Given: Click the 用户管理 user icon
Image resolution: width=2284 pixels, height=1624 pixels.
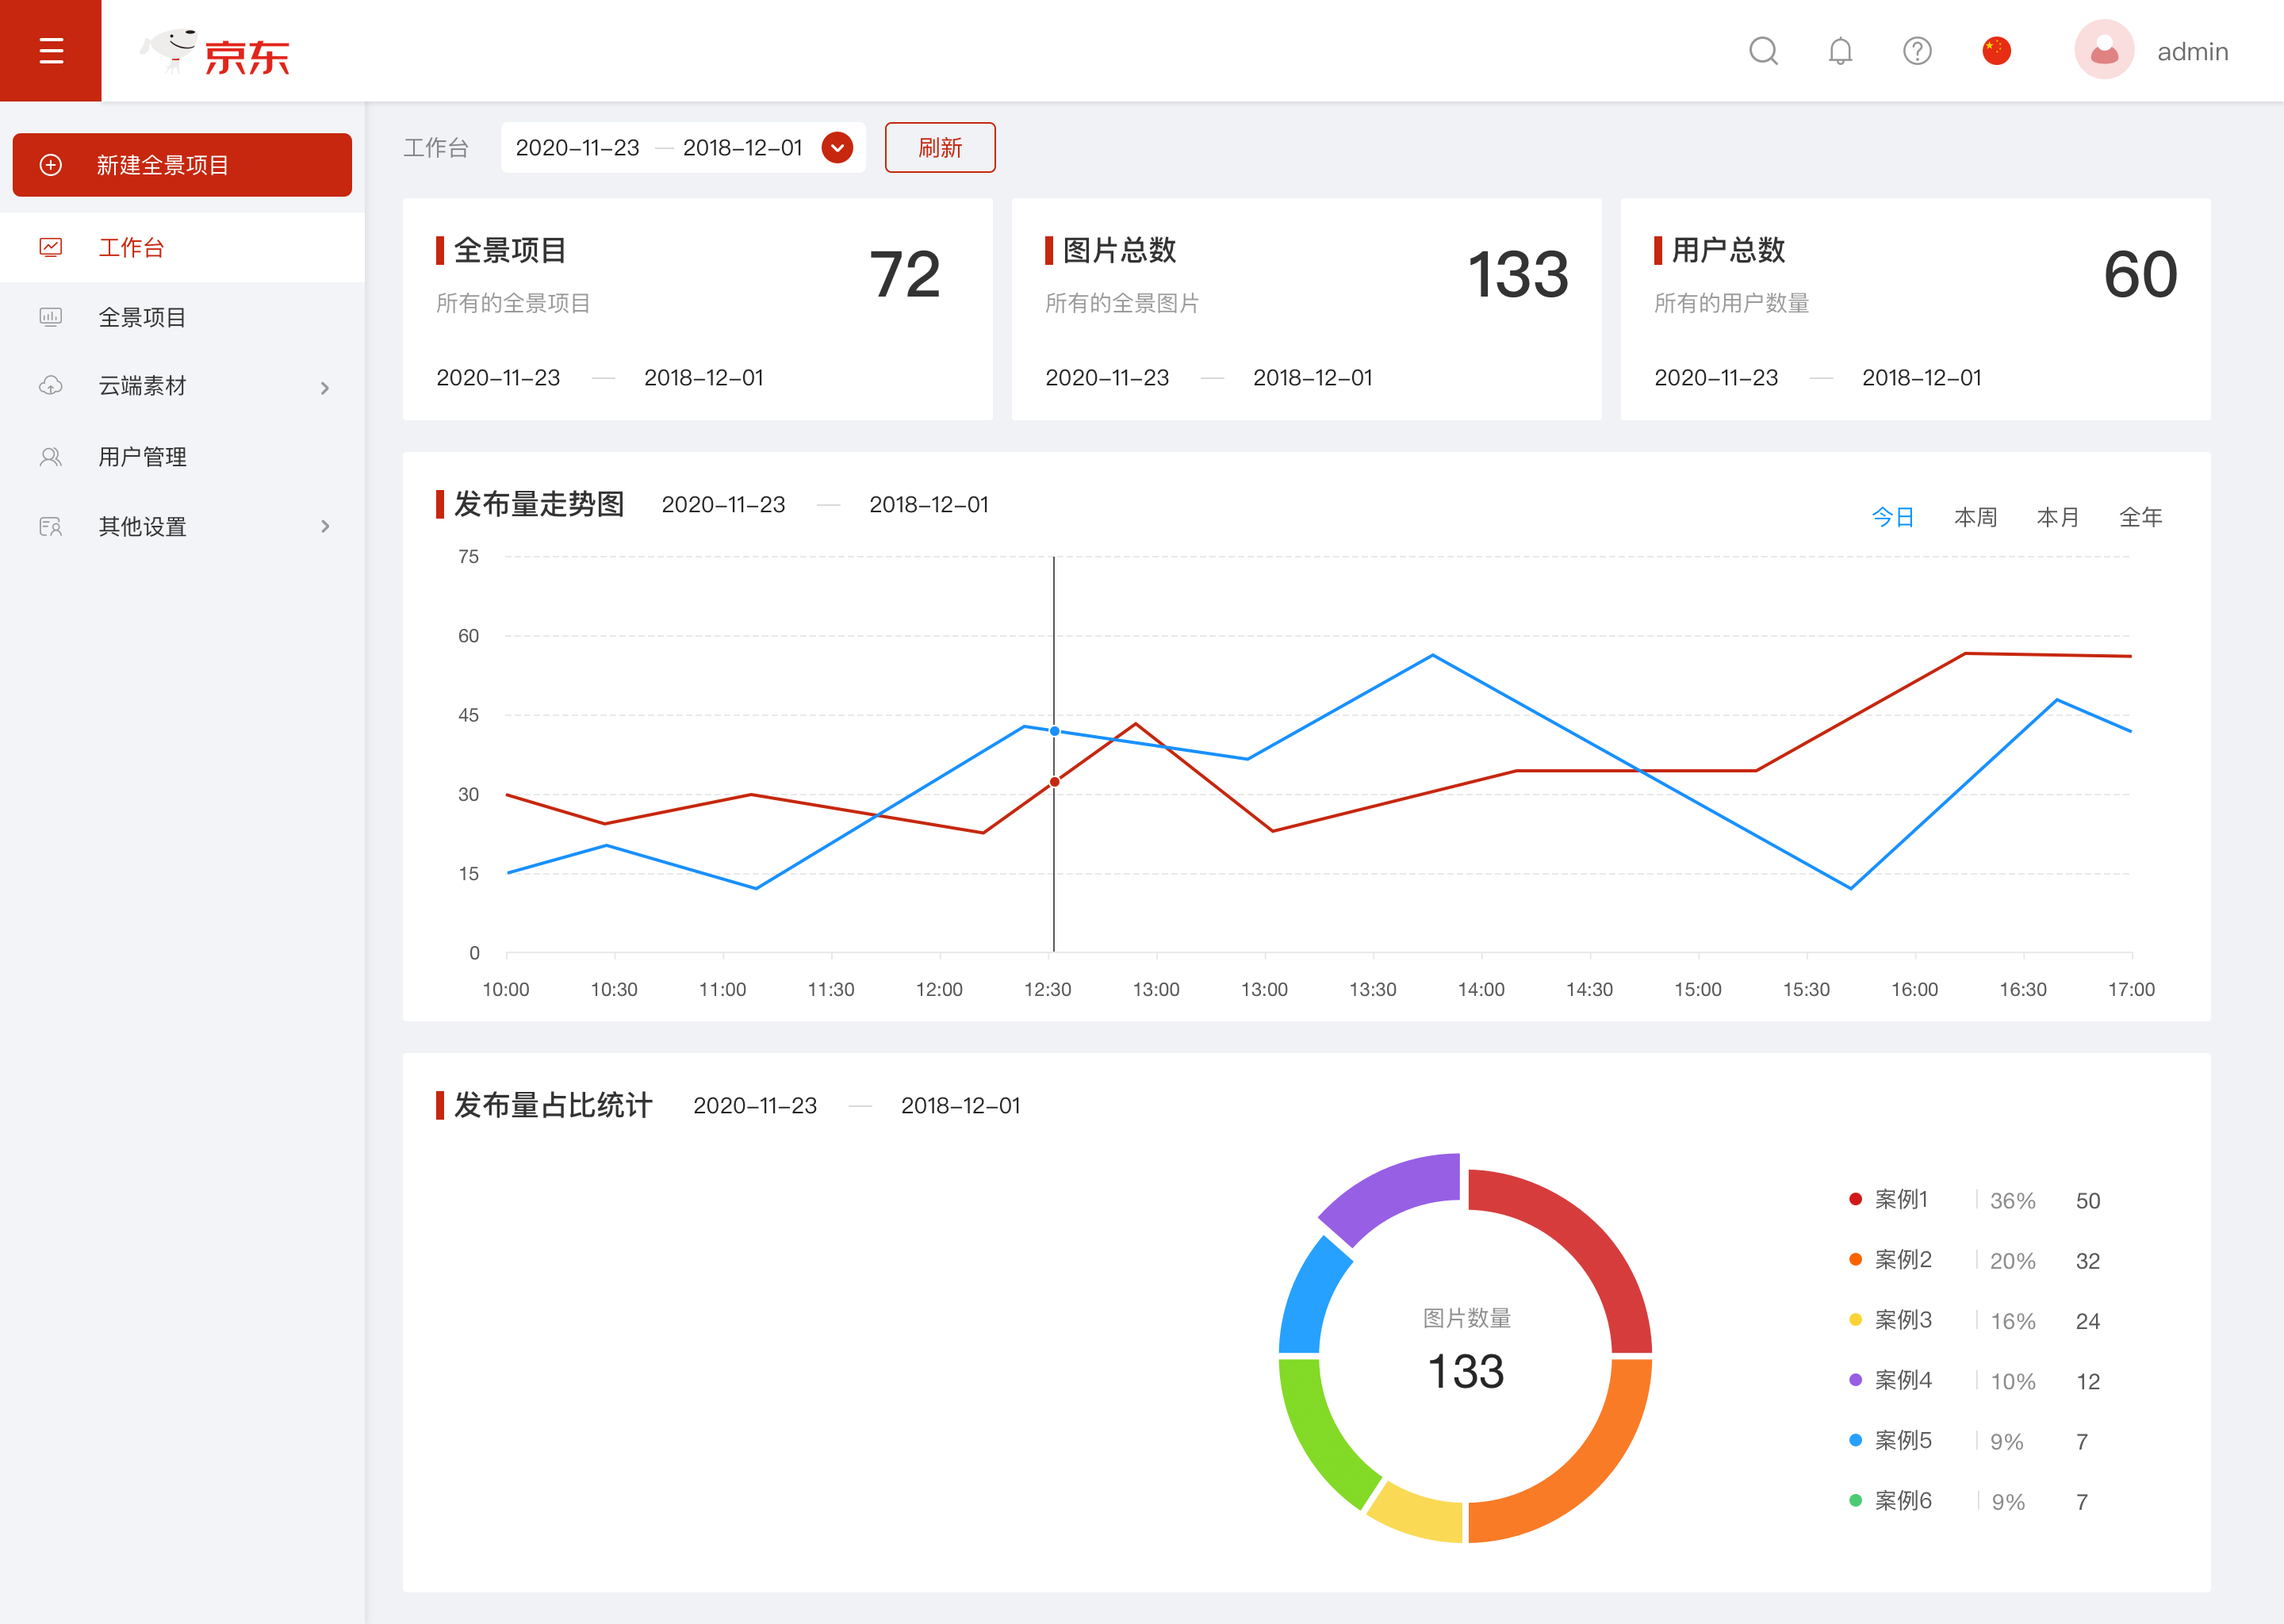Looking at the screenshot, I should coord(50,457).
